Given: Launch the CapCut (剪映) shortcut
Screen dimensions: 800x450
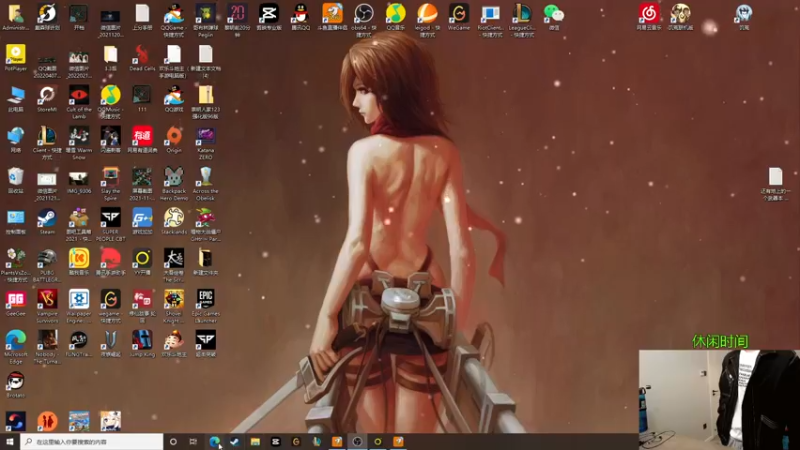Looking at the screenshot, I should tap(268, 17).
